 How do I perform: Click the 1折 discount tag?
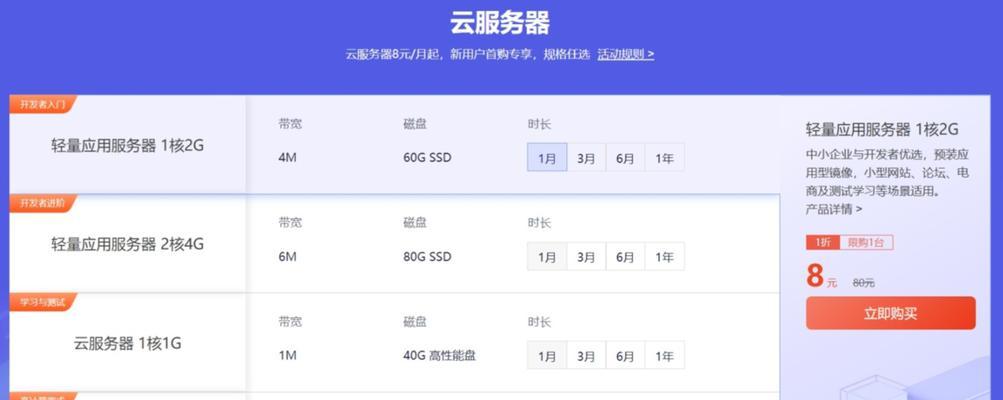click(x=822, y=243)
